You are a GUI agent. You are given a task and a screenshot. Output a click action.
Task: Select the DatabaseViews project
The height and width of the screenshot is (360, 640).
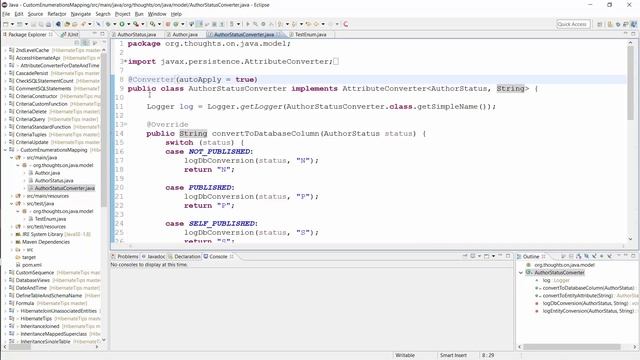[x=33, y=280]
